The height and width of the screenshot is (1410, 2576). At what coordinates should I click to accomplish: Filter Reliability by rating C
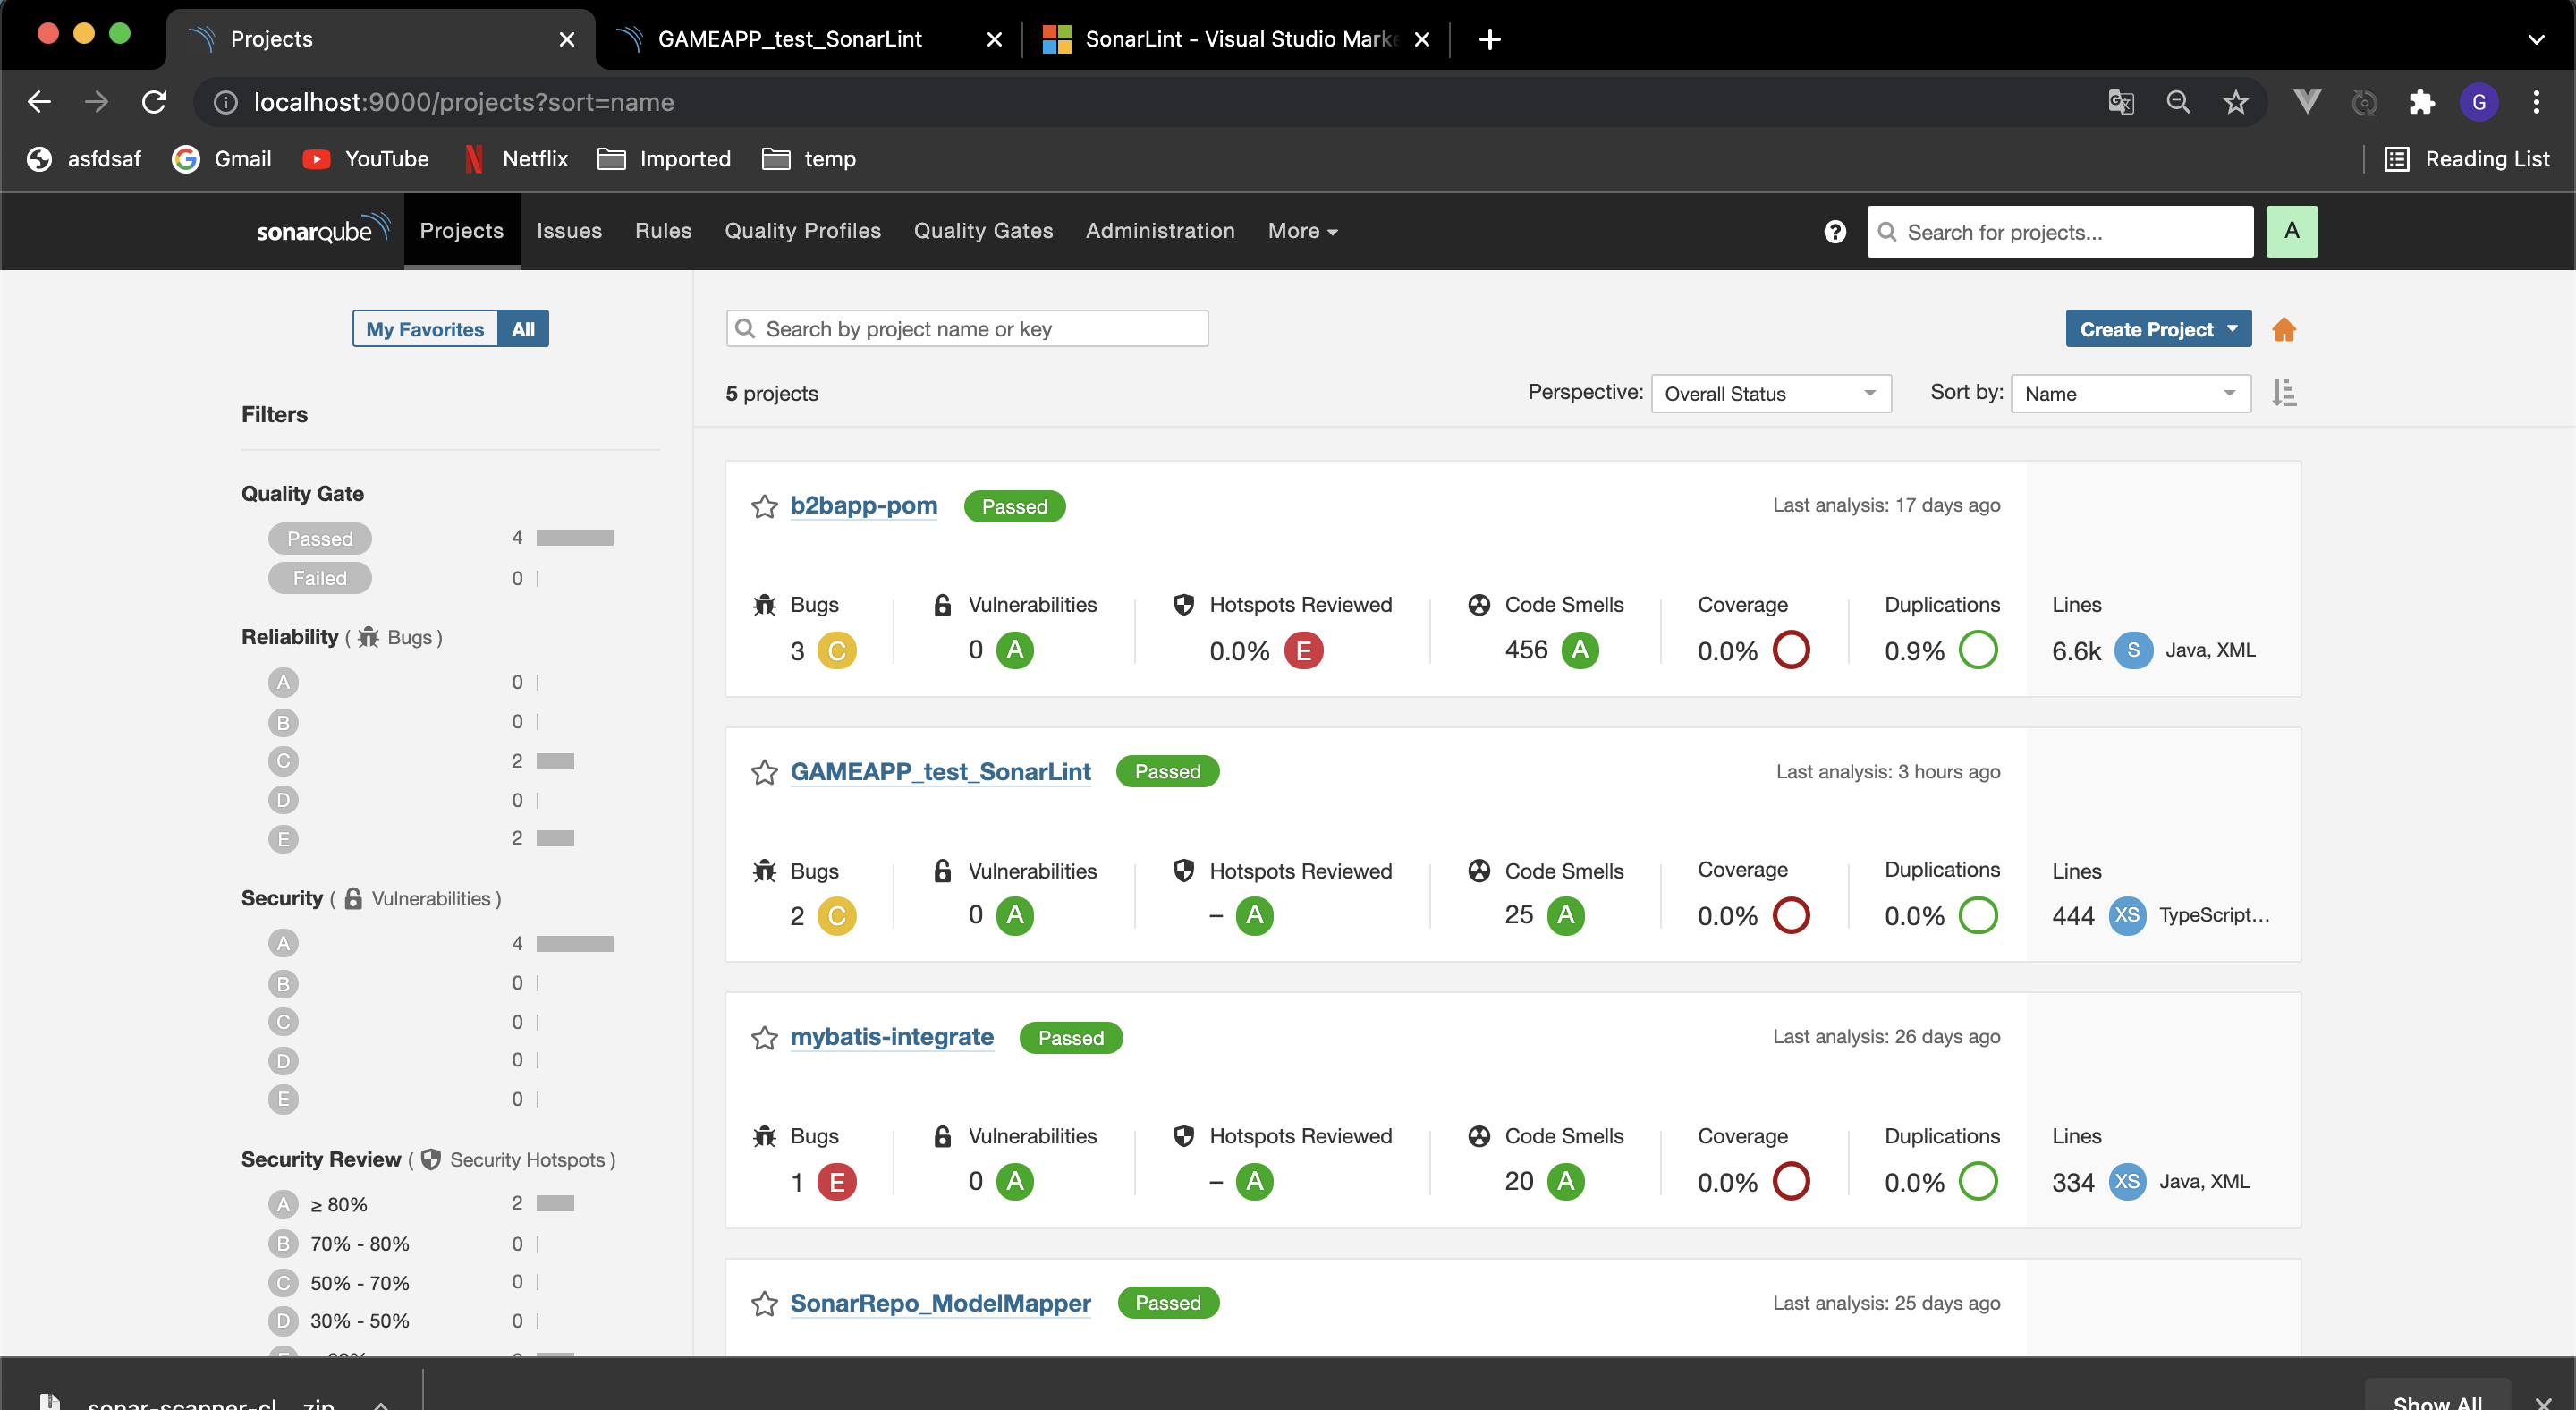point(283,762)
